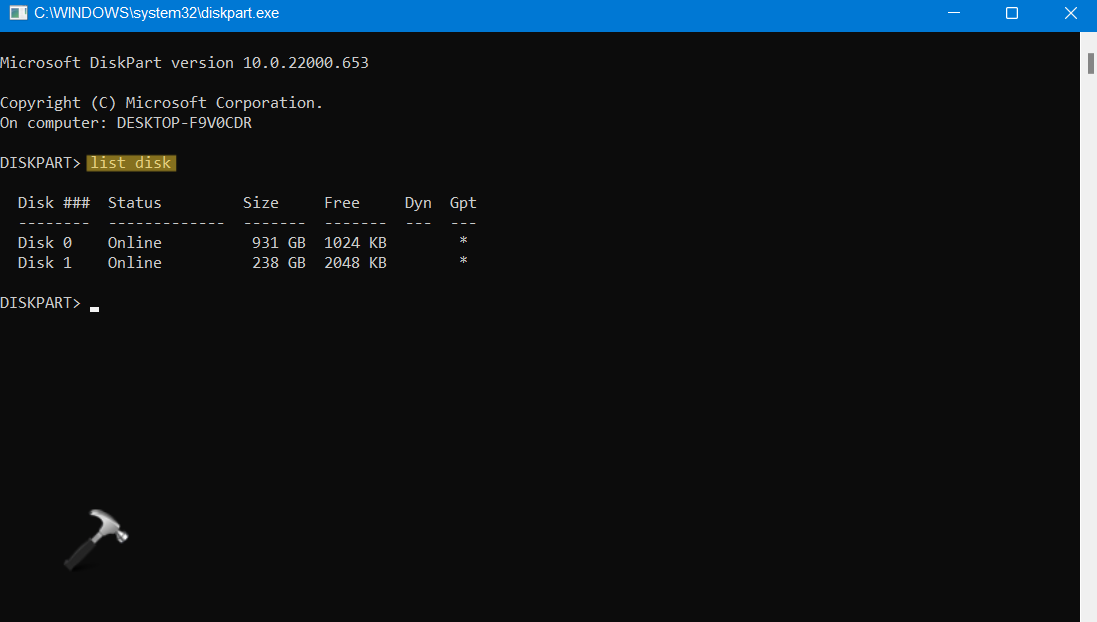Click the 'Free' column header
Screen dimensions: 1097x622
tap(341, 203)
